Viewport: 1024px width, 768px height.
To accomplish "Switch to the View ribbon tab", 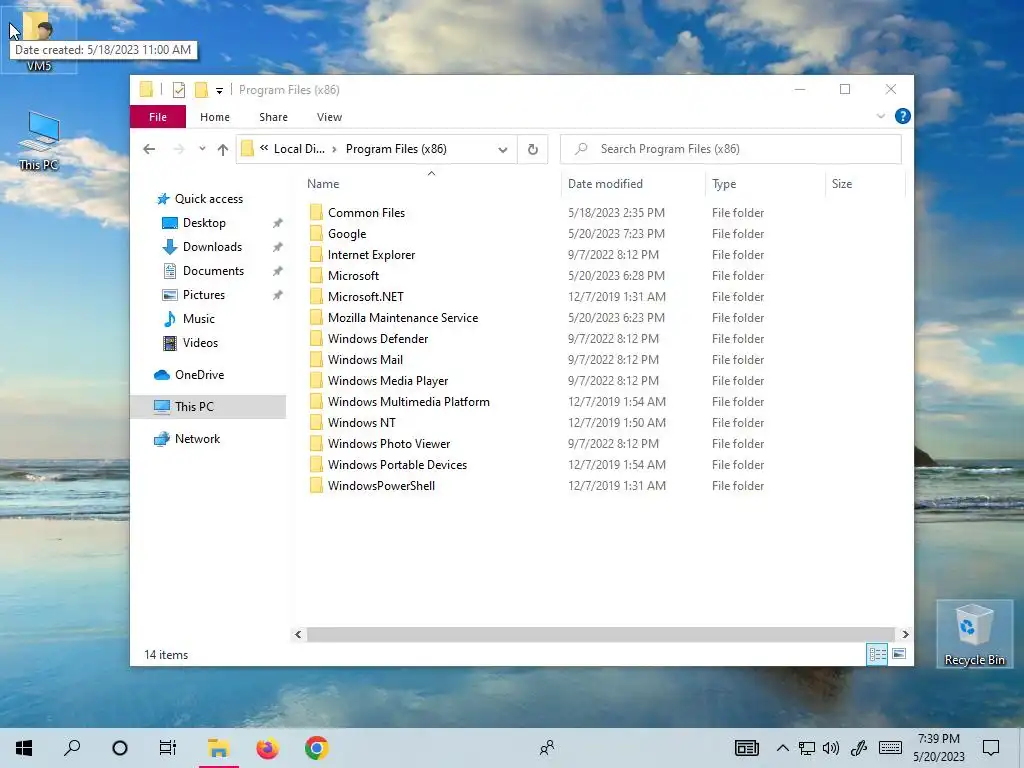I will click(x=329, y=117).
